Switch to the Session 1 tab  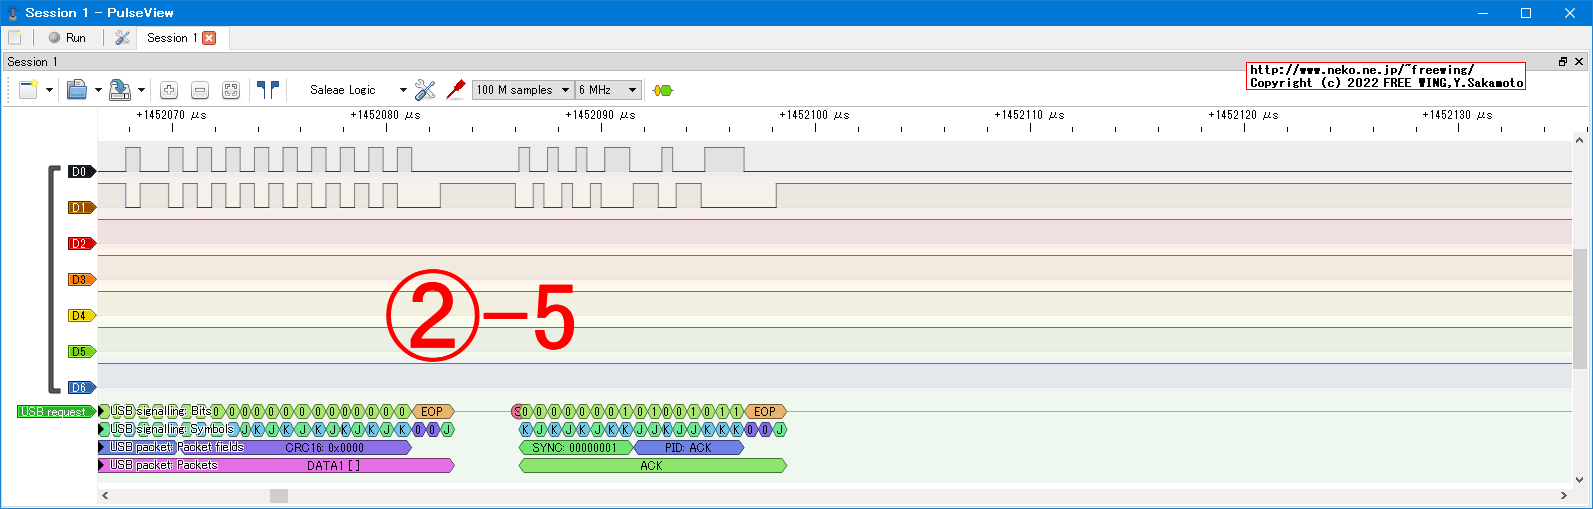click(171, 38)
